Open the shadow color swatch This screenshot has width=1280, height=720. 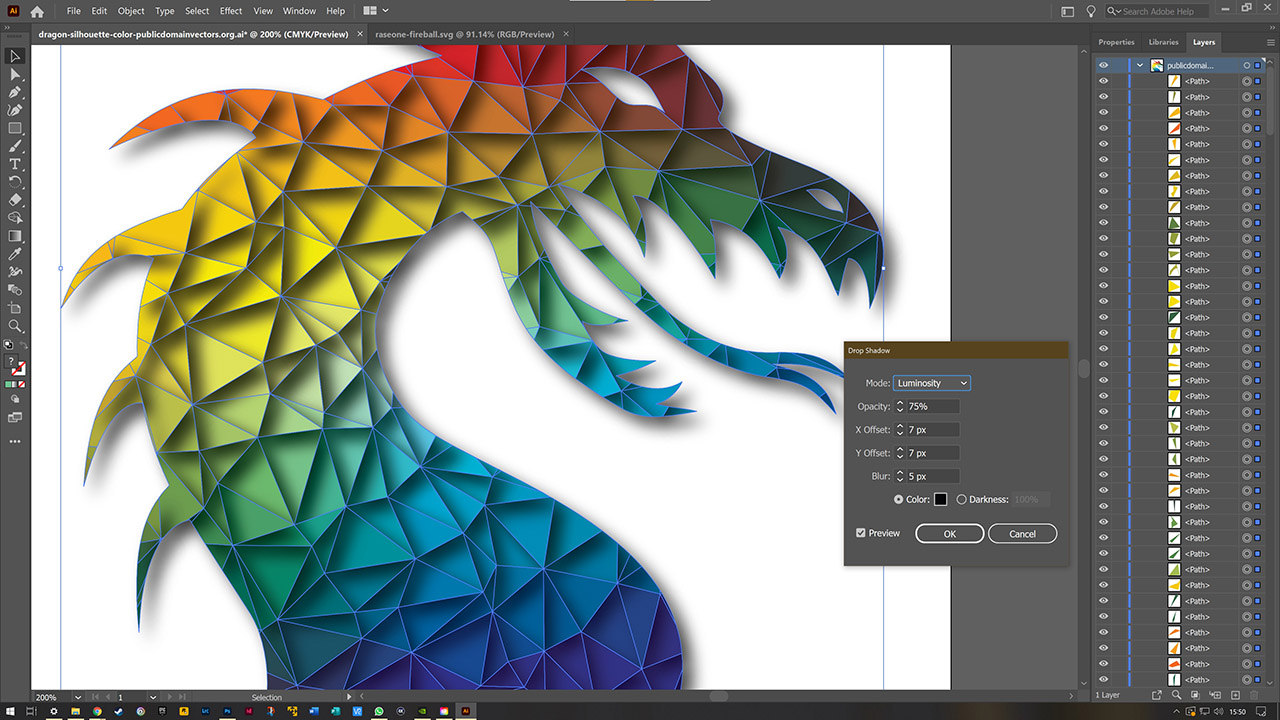coord(940,499)
